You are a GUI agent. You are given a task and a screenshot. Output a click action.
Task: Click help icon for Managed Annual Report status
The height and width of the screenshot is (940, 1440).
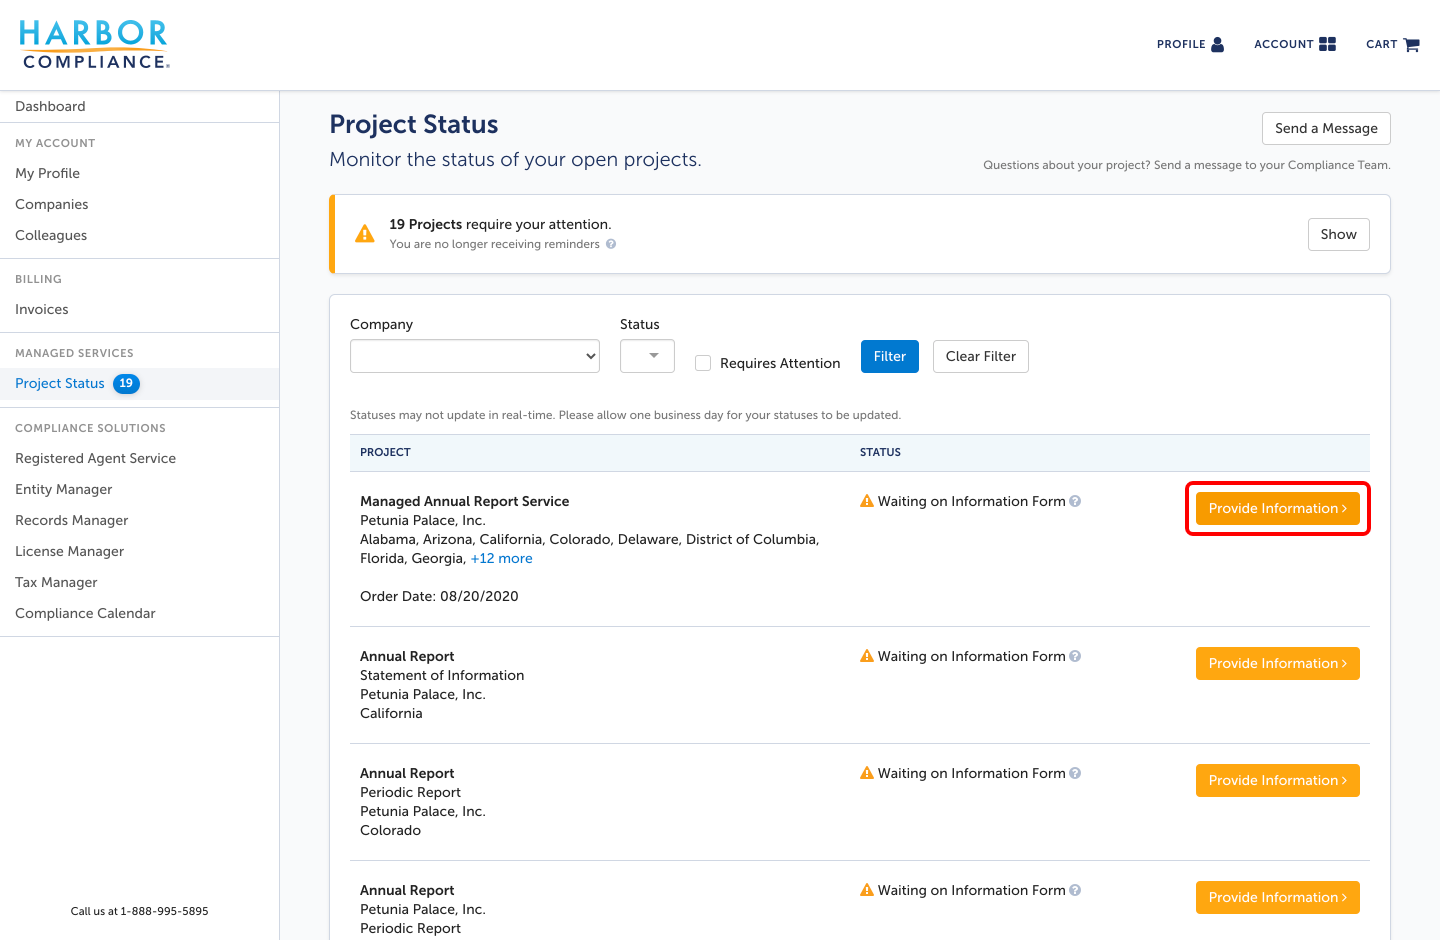pyautogui.click(x=1075, y=501)
